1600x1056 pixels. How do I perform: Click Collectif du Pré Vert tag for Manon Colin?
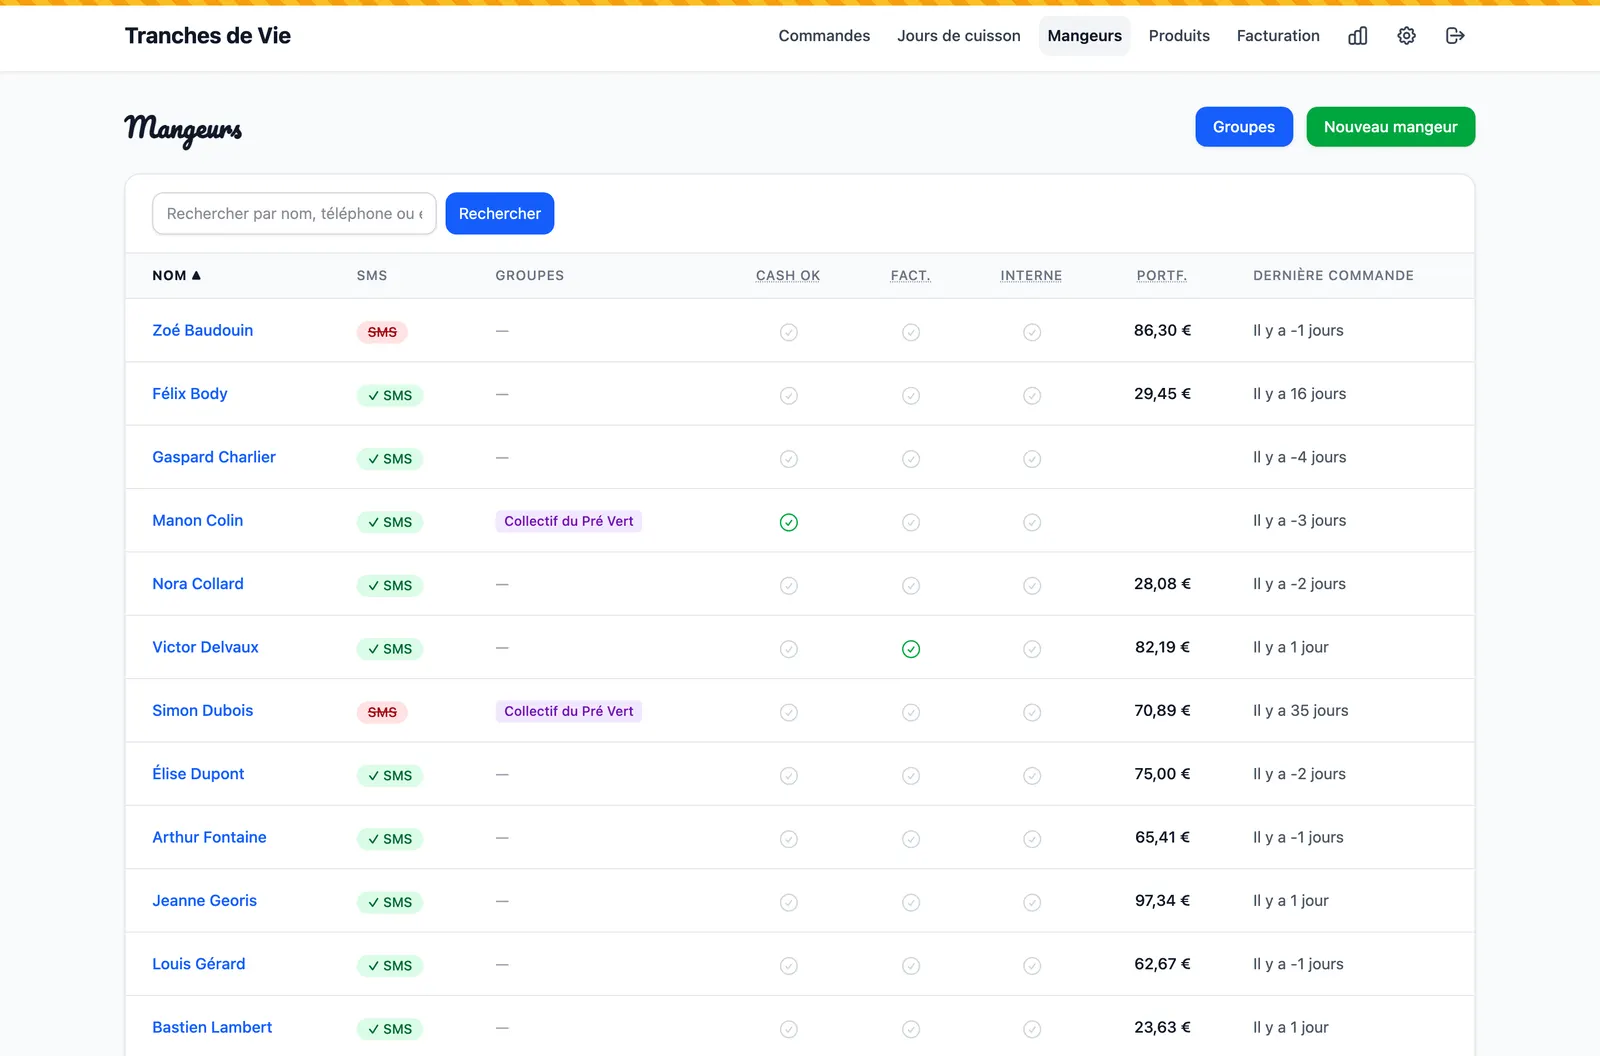(x=569, y=521)
